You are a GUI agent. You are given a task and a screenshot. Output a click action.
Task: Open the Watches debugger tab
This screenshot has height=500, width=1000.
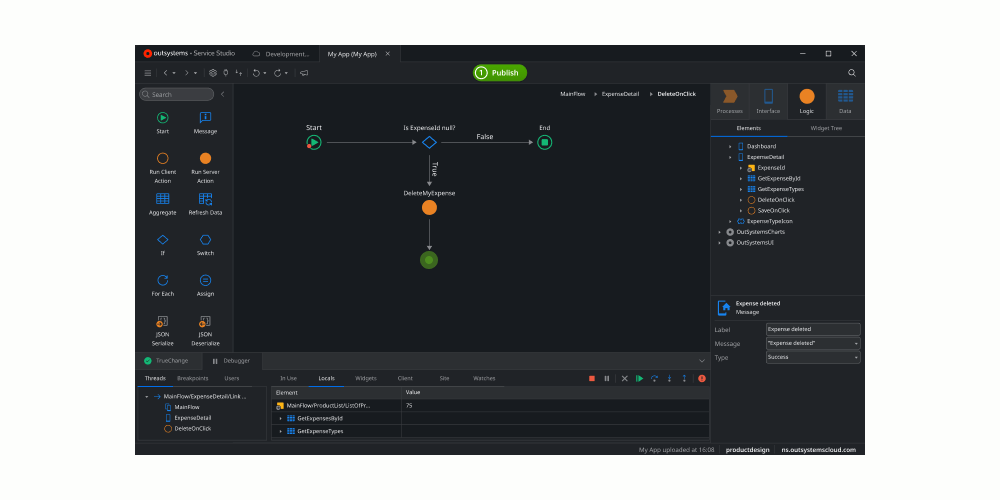pyautogui.click(x=484, y=378)
